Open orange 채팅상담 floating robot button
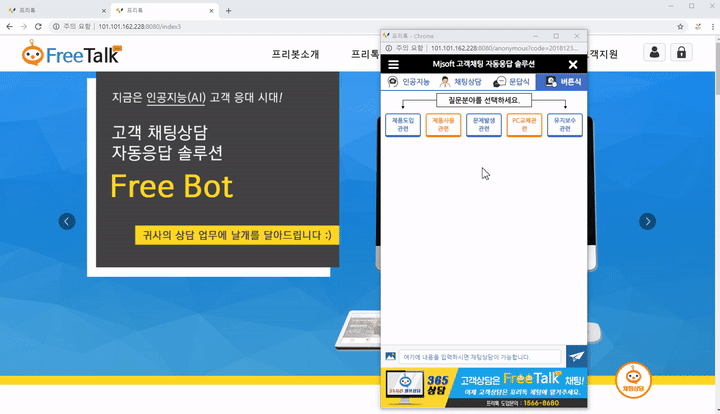This screenshot has width=720, height=414. click(634, 380)
